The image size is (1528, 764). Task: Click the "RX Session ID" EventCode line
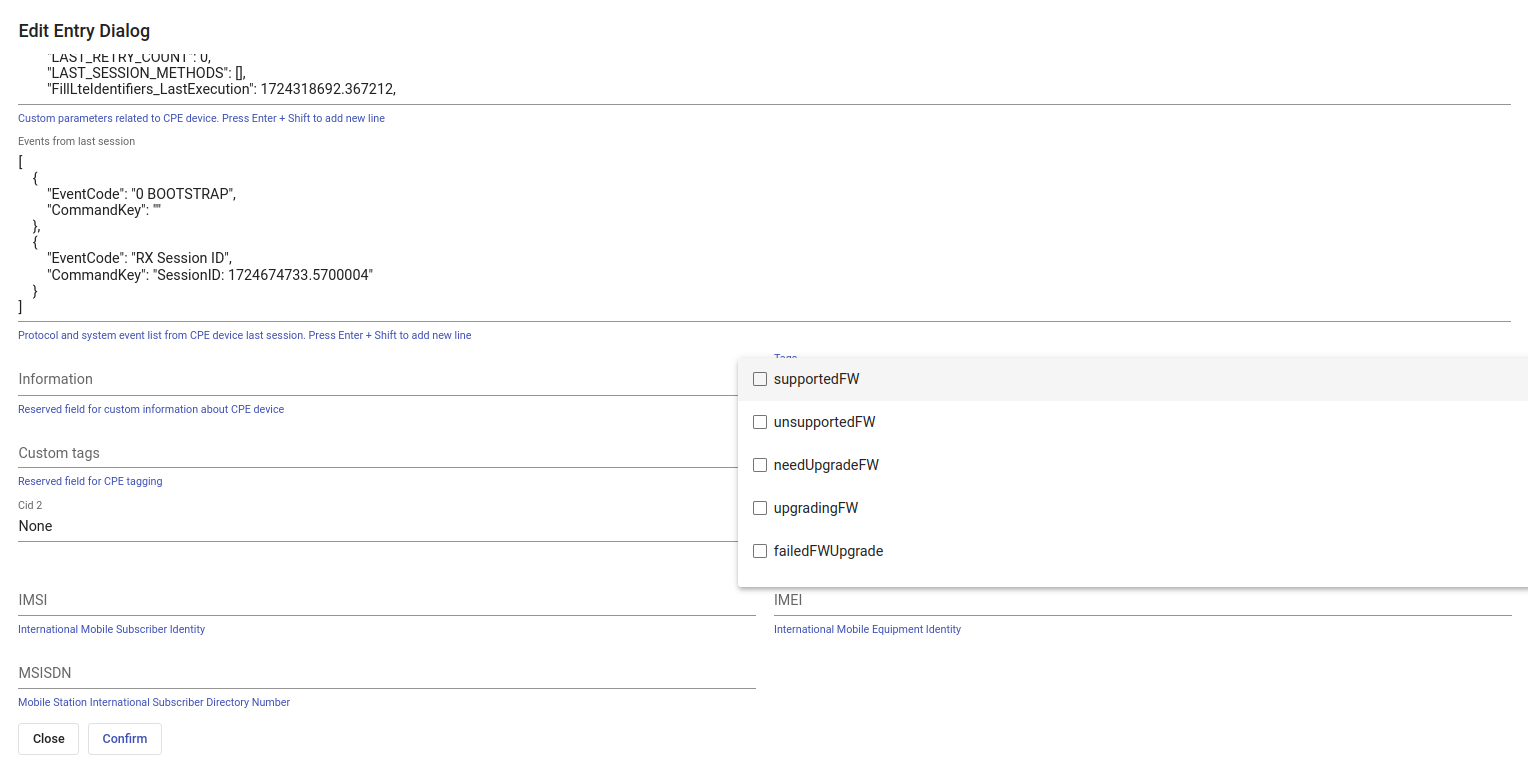pyautogui.click(x=139, y=258)
